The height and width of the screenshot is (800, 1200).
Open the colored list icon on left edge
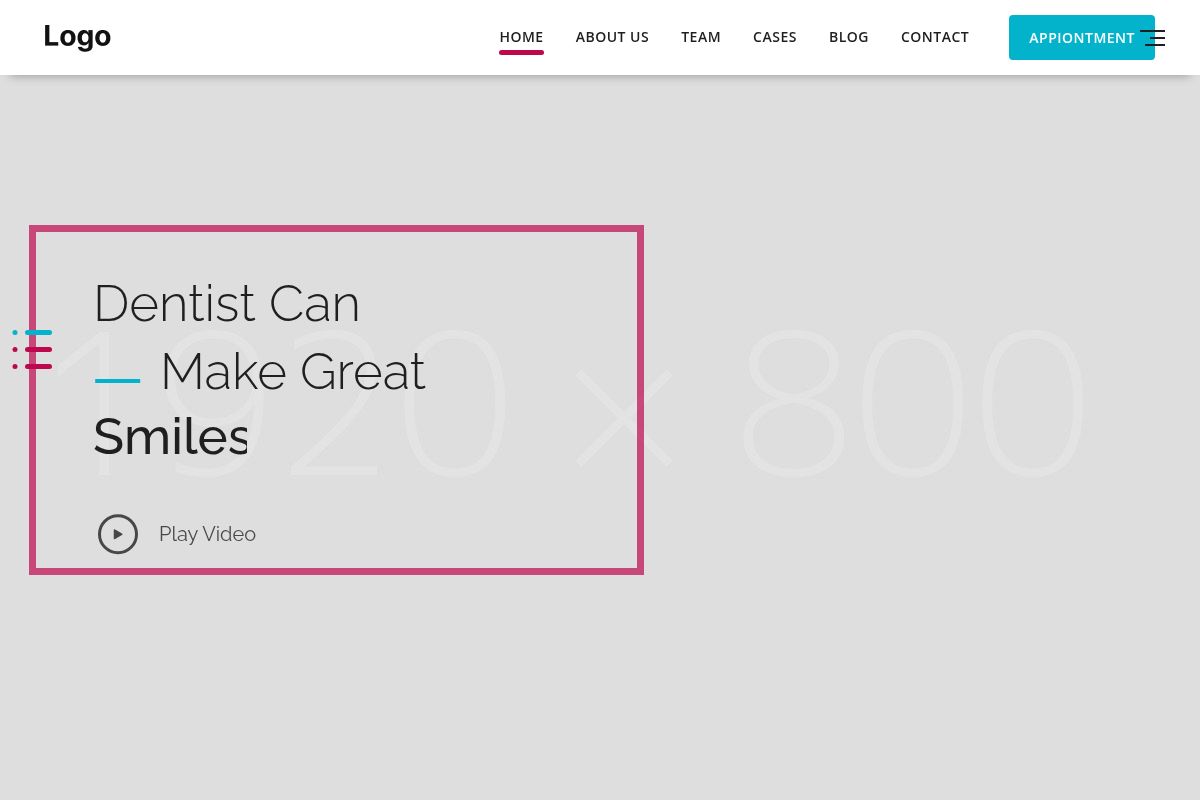click(x=32, y=350)
